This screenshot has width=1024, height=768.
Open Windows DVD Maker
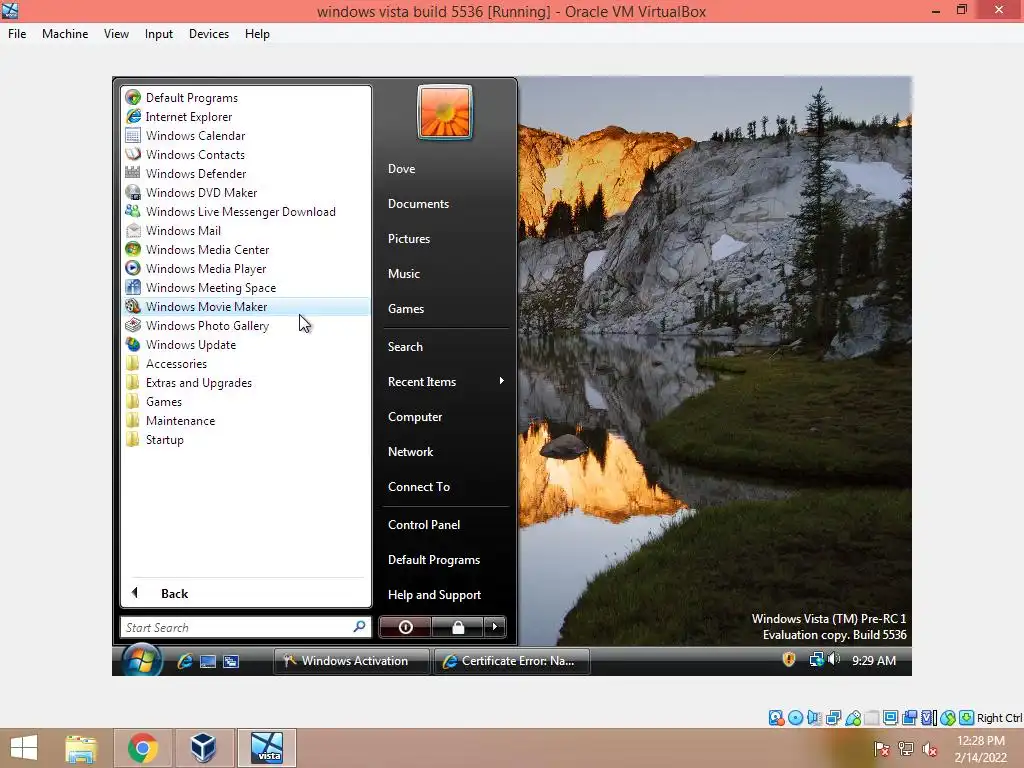[x=246, y=192]
